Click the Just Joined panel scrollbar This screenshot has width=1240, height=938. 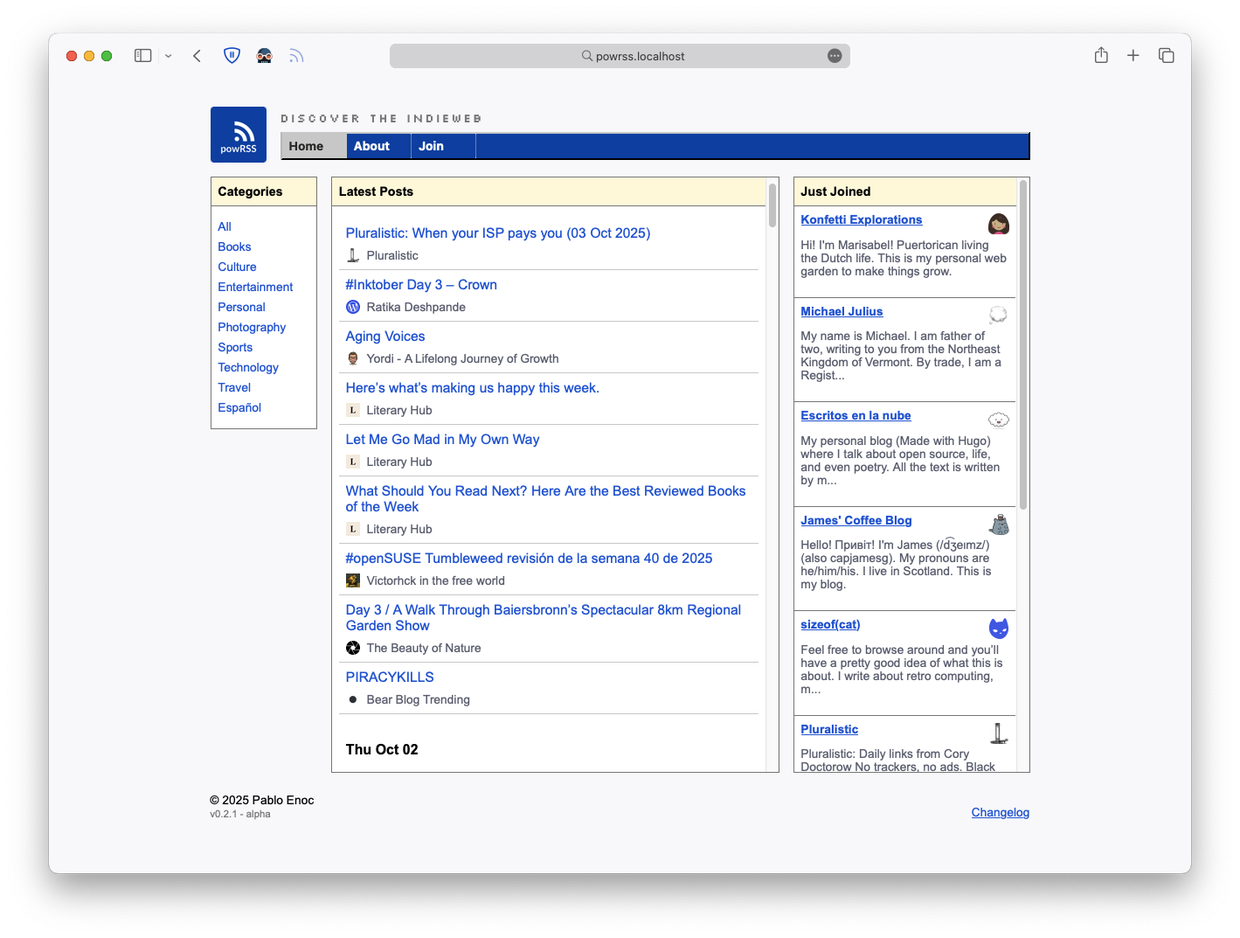(x=1023, y=345)
